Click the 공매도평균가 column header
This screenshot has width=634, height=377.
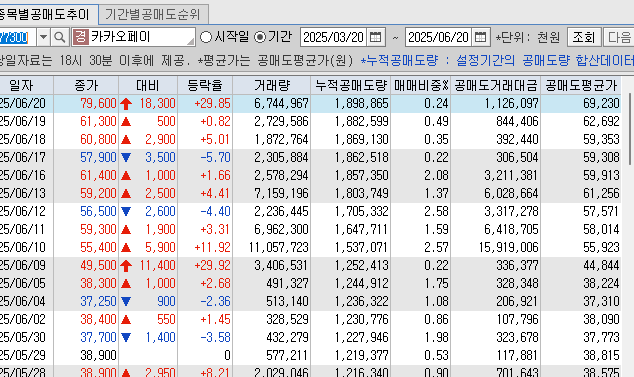click(x=581, y=85)
